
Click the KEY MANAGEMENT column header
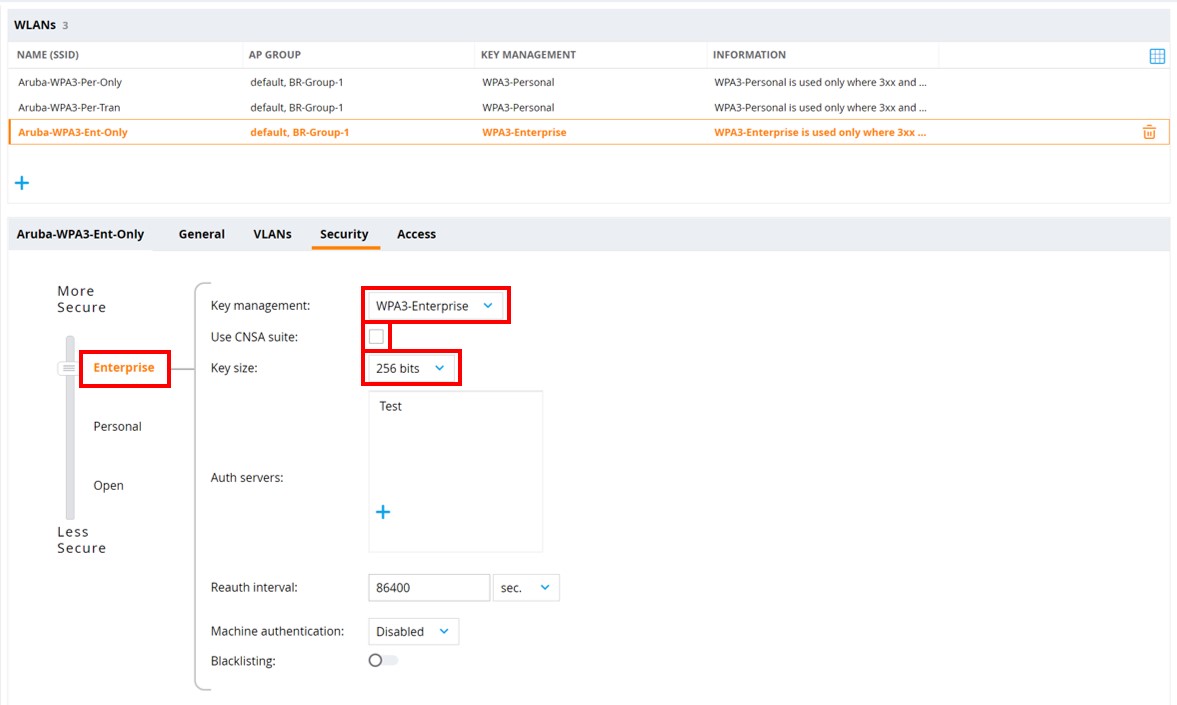coord(528,55)
